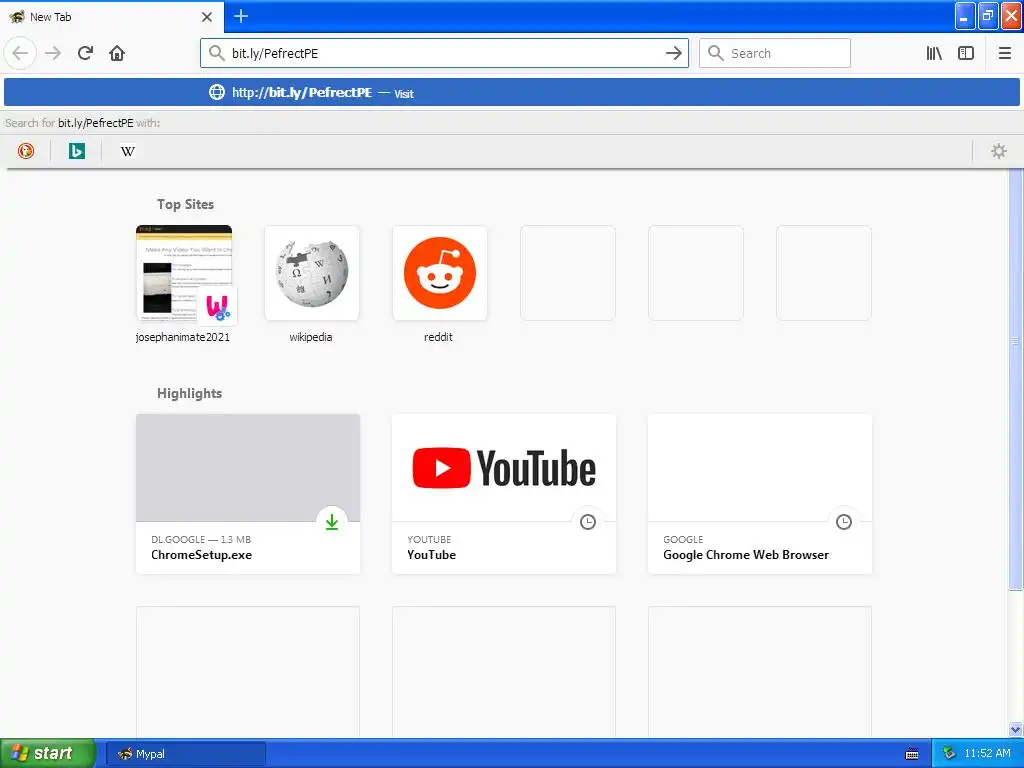
Task: Click the page's vertical scrollbar thumb
Action: point(1015,379)
